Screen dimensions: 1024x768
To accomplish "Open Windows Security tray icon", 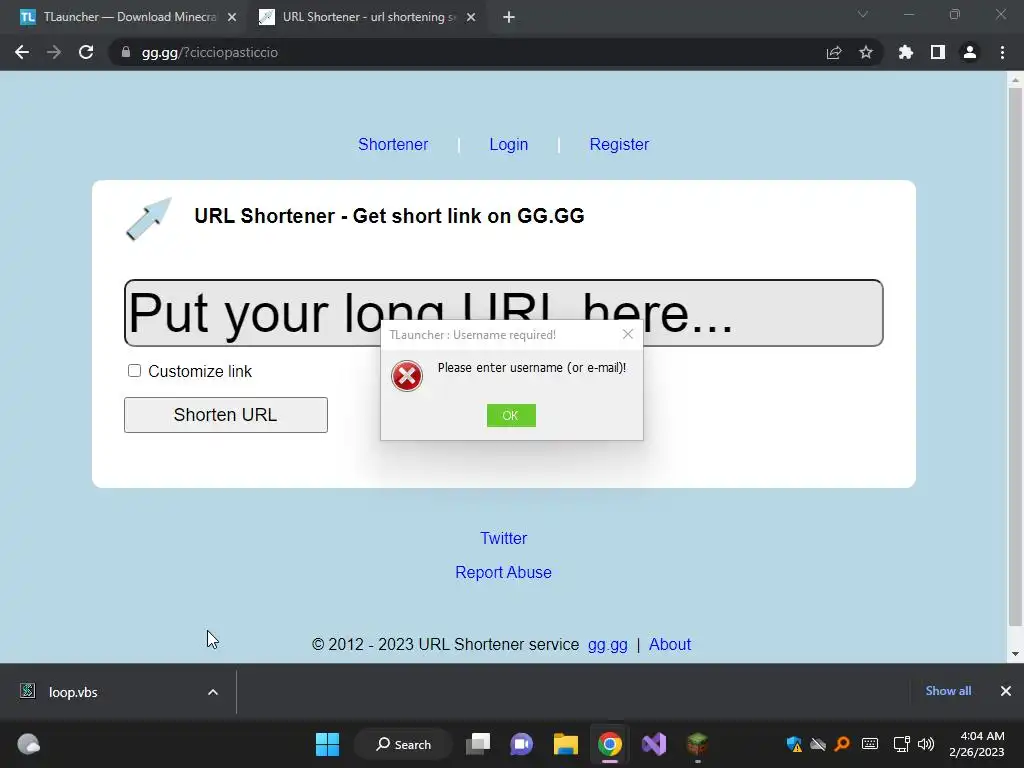I will pos(793,744).
